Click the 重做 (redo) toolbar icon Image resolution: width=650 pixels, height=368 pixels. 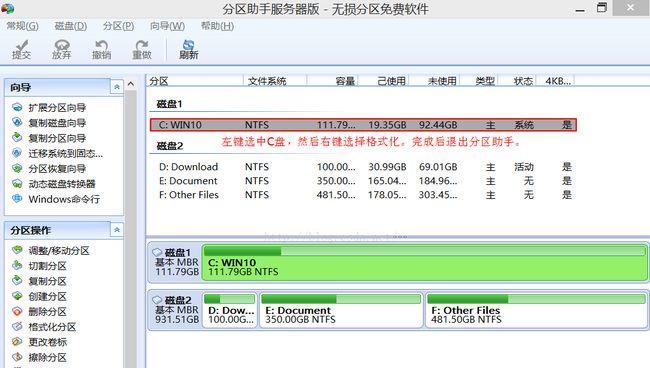pyautogui.click(x=142, y=49)
